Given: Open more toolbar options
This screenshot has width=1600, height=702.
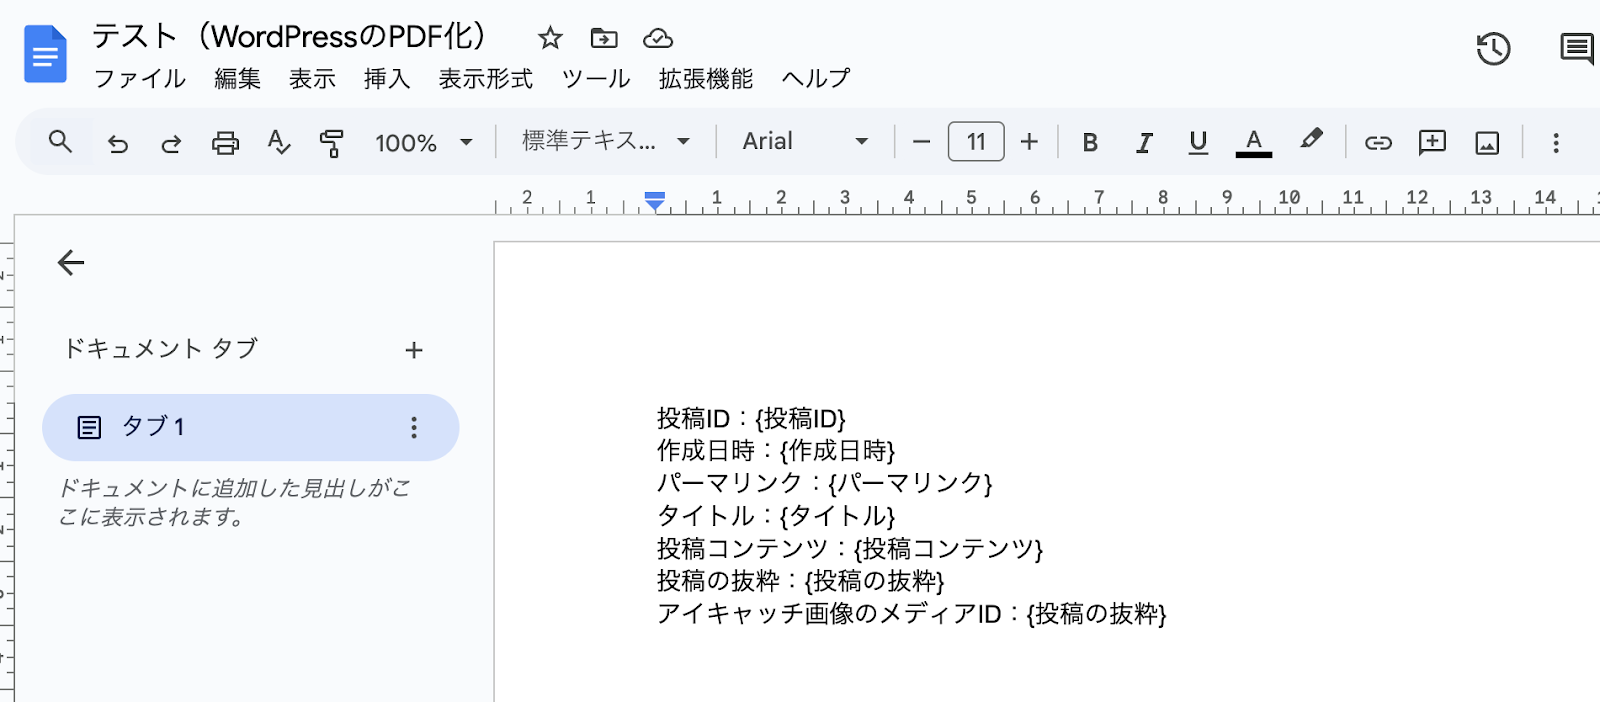Looking at the screenshot, I should pyautogui.click(x=1556, y=143).
